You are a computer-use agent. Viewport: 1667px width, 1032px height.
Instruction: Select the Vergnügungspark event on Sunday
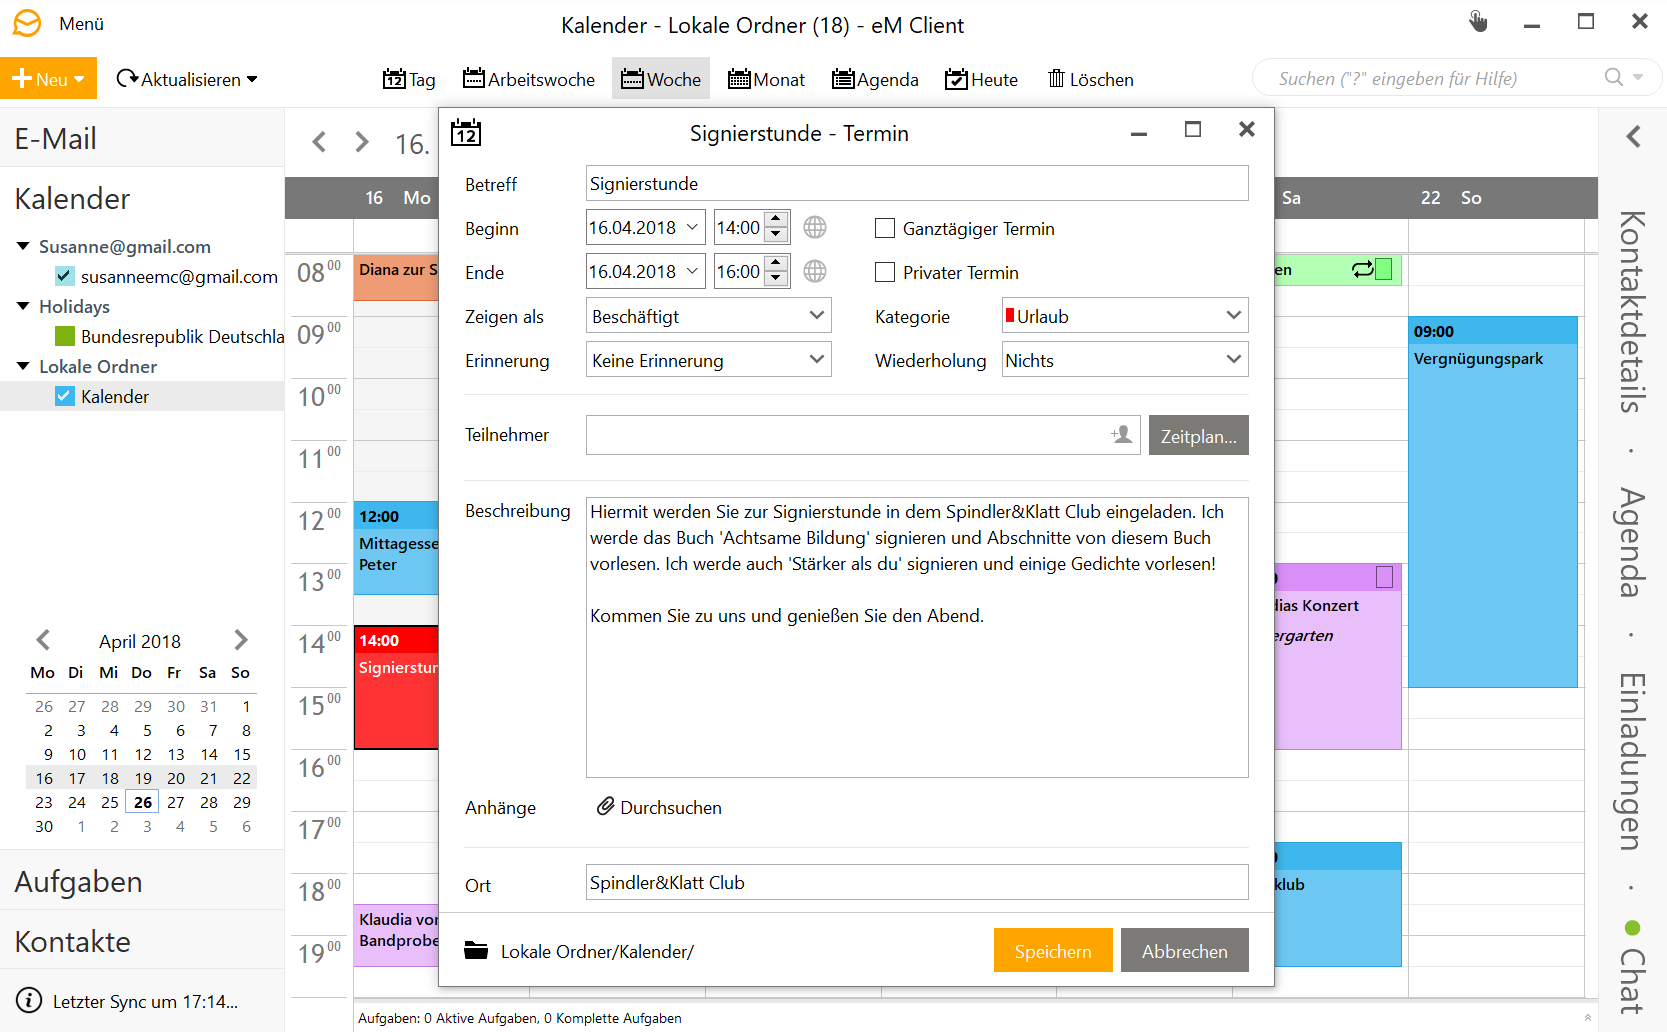pos(1492,502)
